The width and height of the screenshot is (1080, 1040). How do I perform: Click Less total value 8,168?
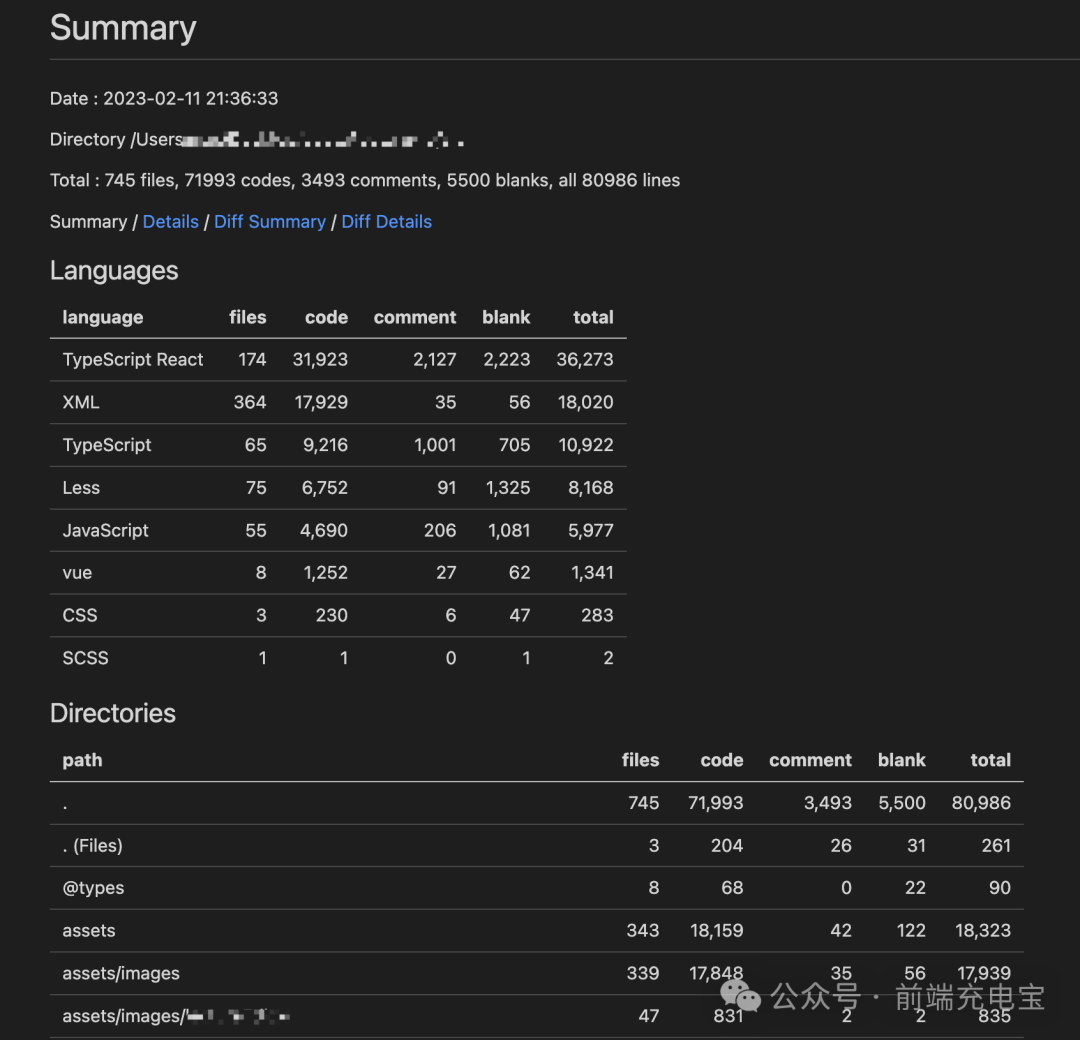[x=590, y=488]
